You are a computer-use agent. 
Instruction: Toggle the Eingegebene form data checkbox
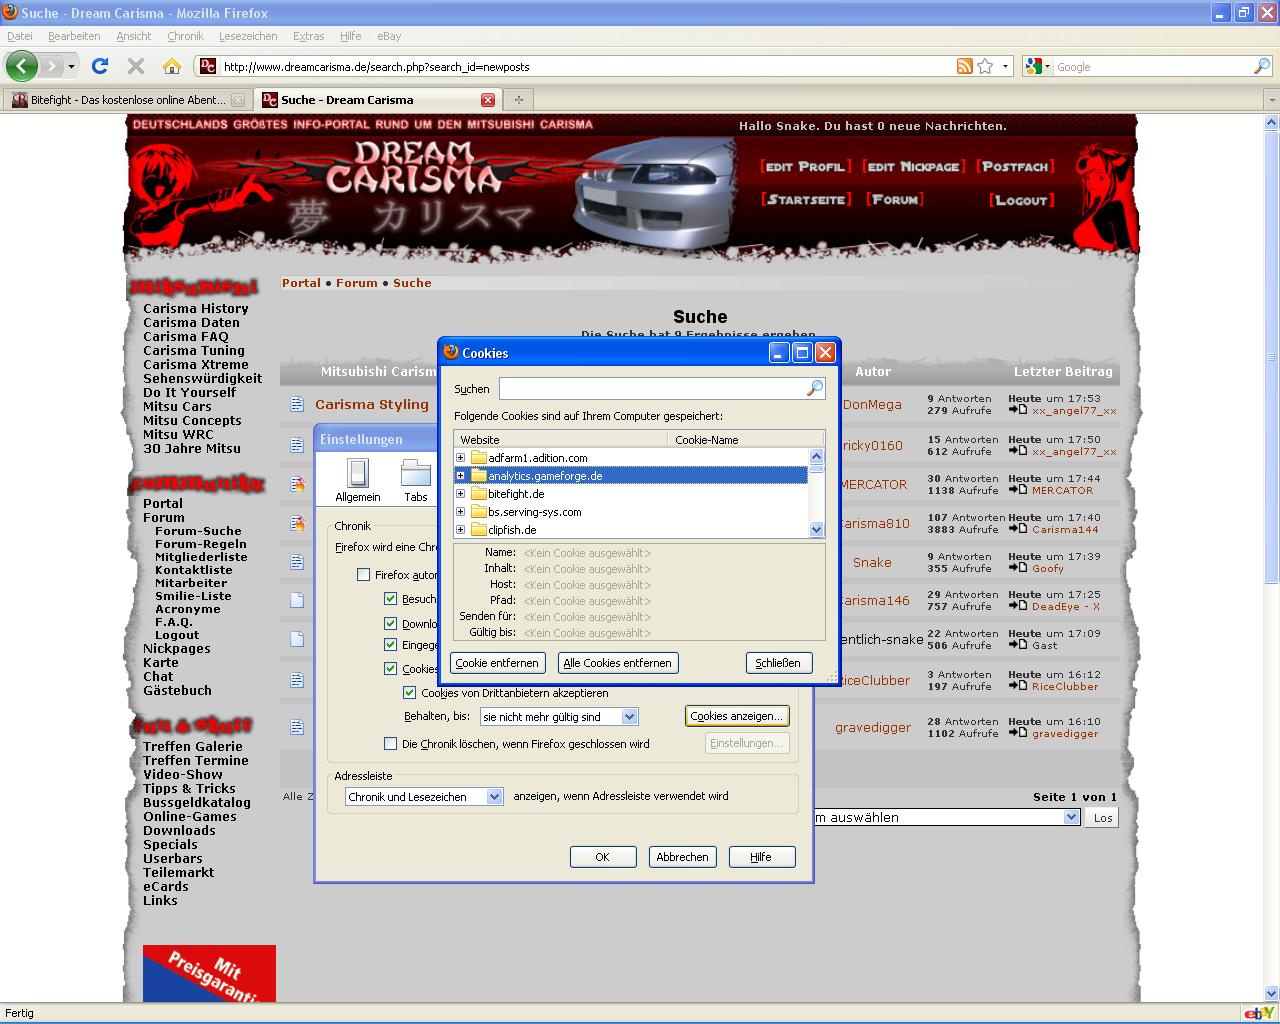[391, 645]
